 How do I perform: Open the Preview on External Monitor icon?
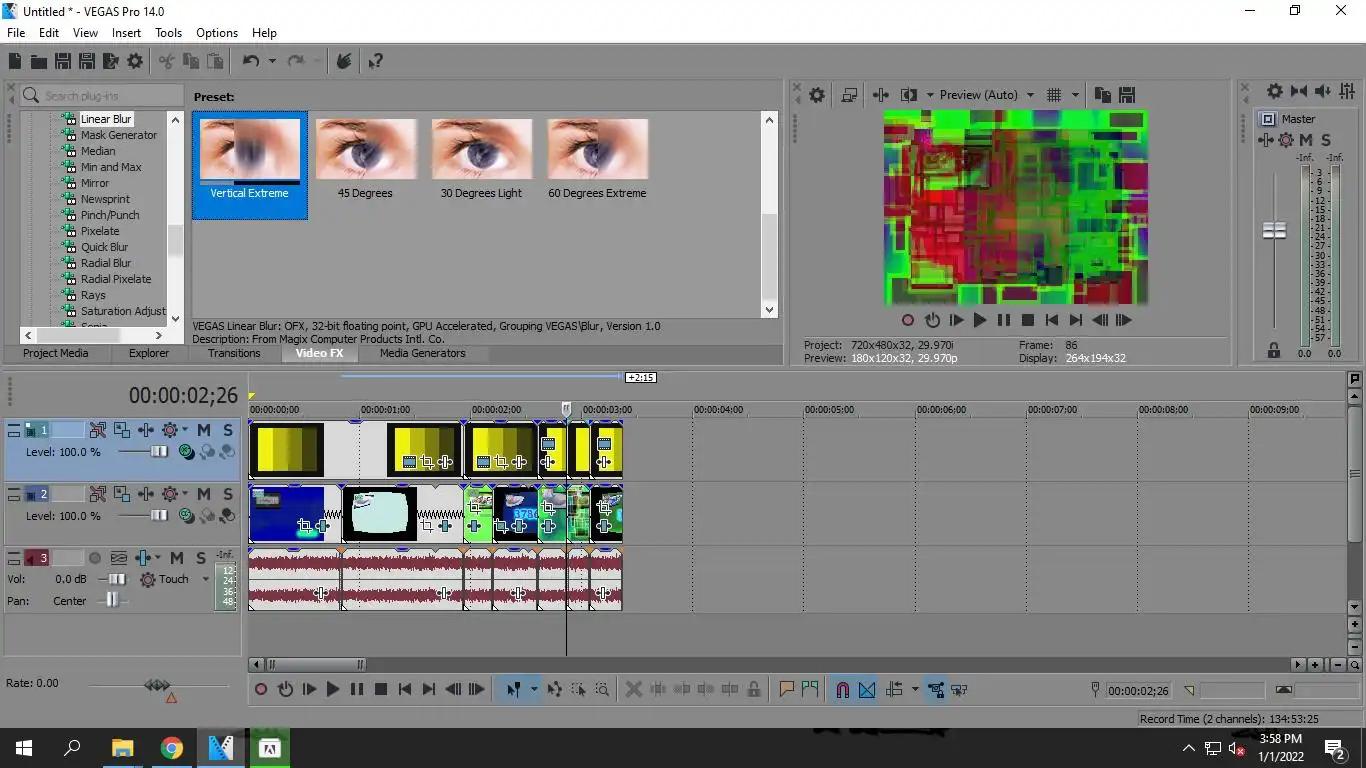click(x=849, y=95)
